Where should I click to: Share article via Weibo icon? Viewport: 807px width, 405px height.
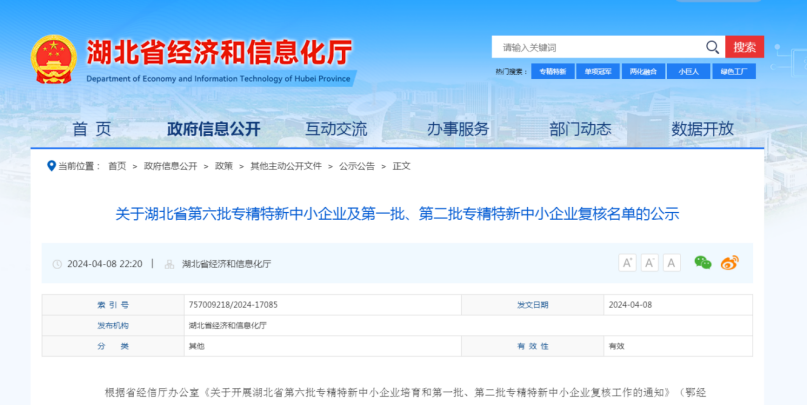tap(729, 263)
